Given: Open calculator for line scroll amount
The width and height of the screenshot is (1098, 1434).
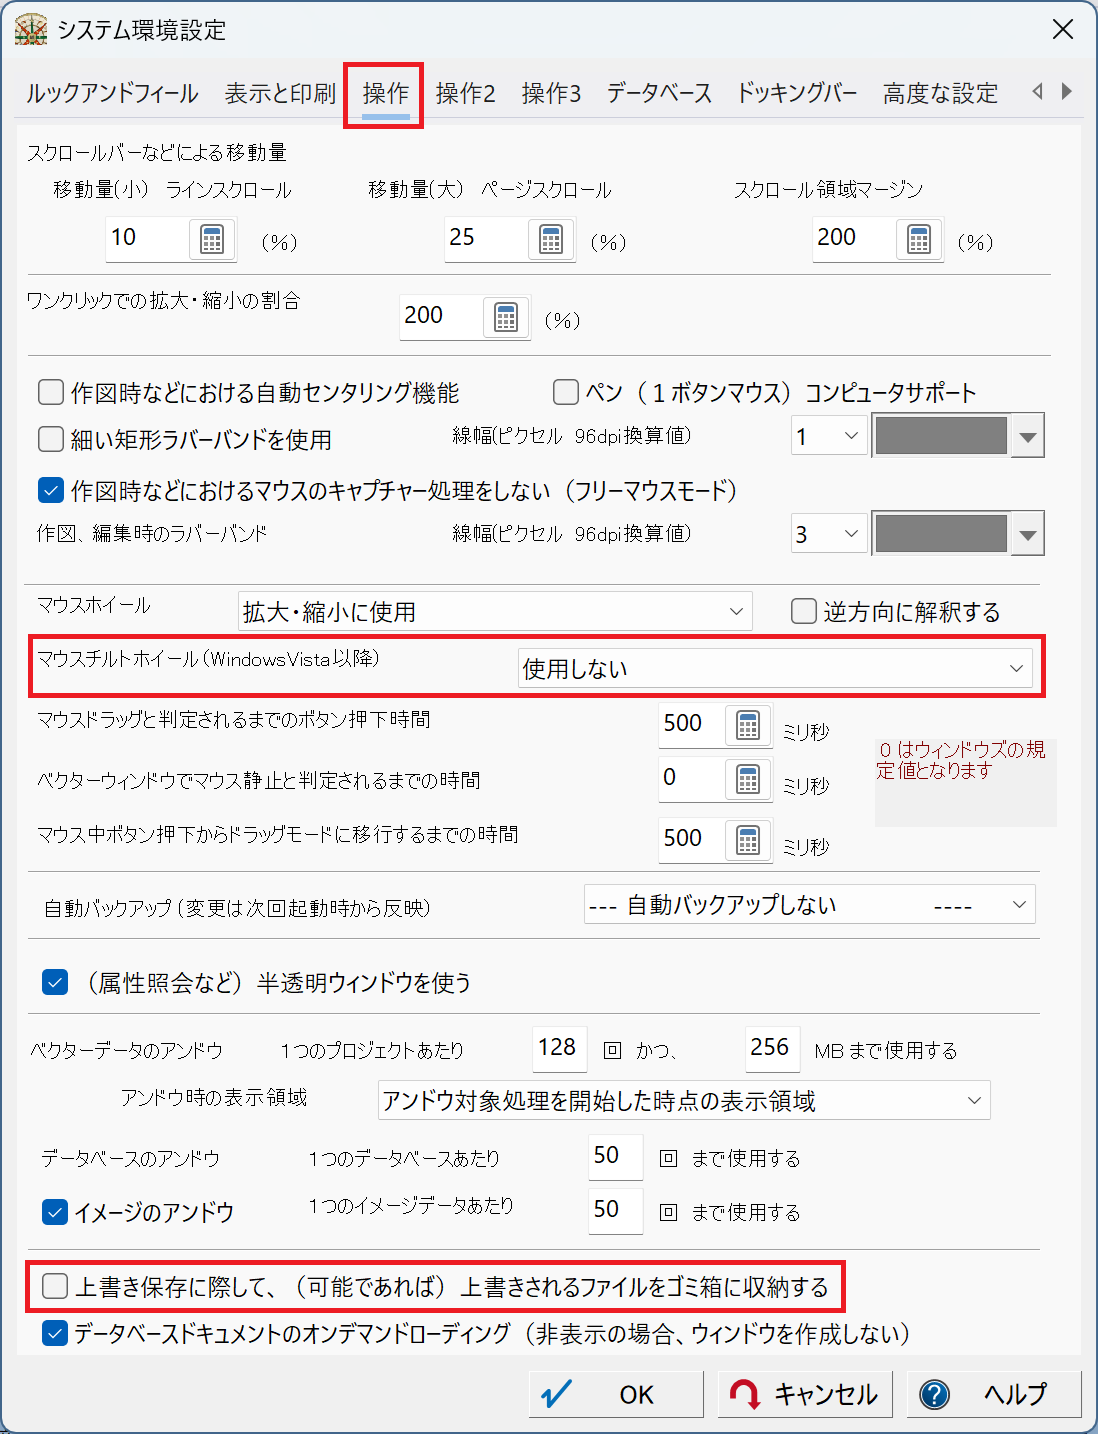Looking at the screenshot, I should click(x=212, y=240).
